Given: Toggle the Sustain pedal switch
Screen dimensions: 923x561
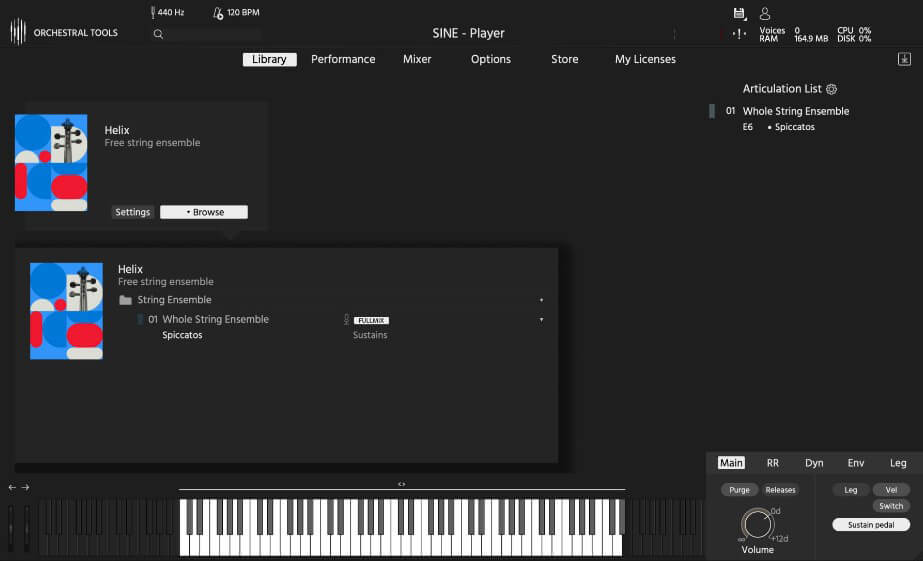Looking at the screenshot, I should [871, 524].
